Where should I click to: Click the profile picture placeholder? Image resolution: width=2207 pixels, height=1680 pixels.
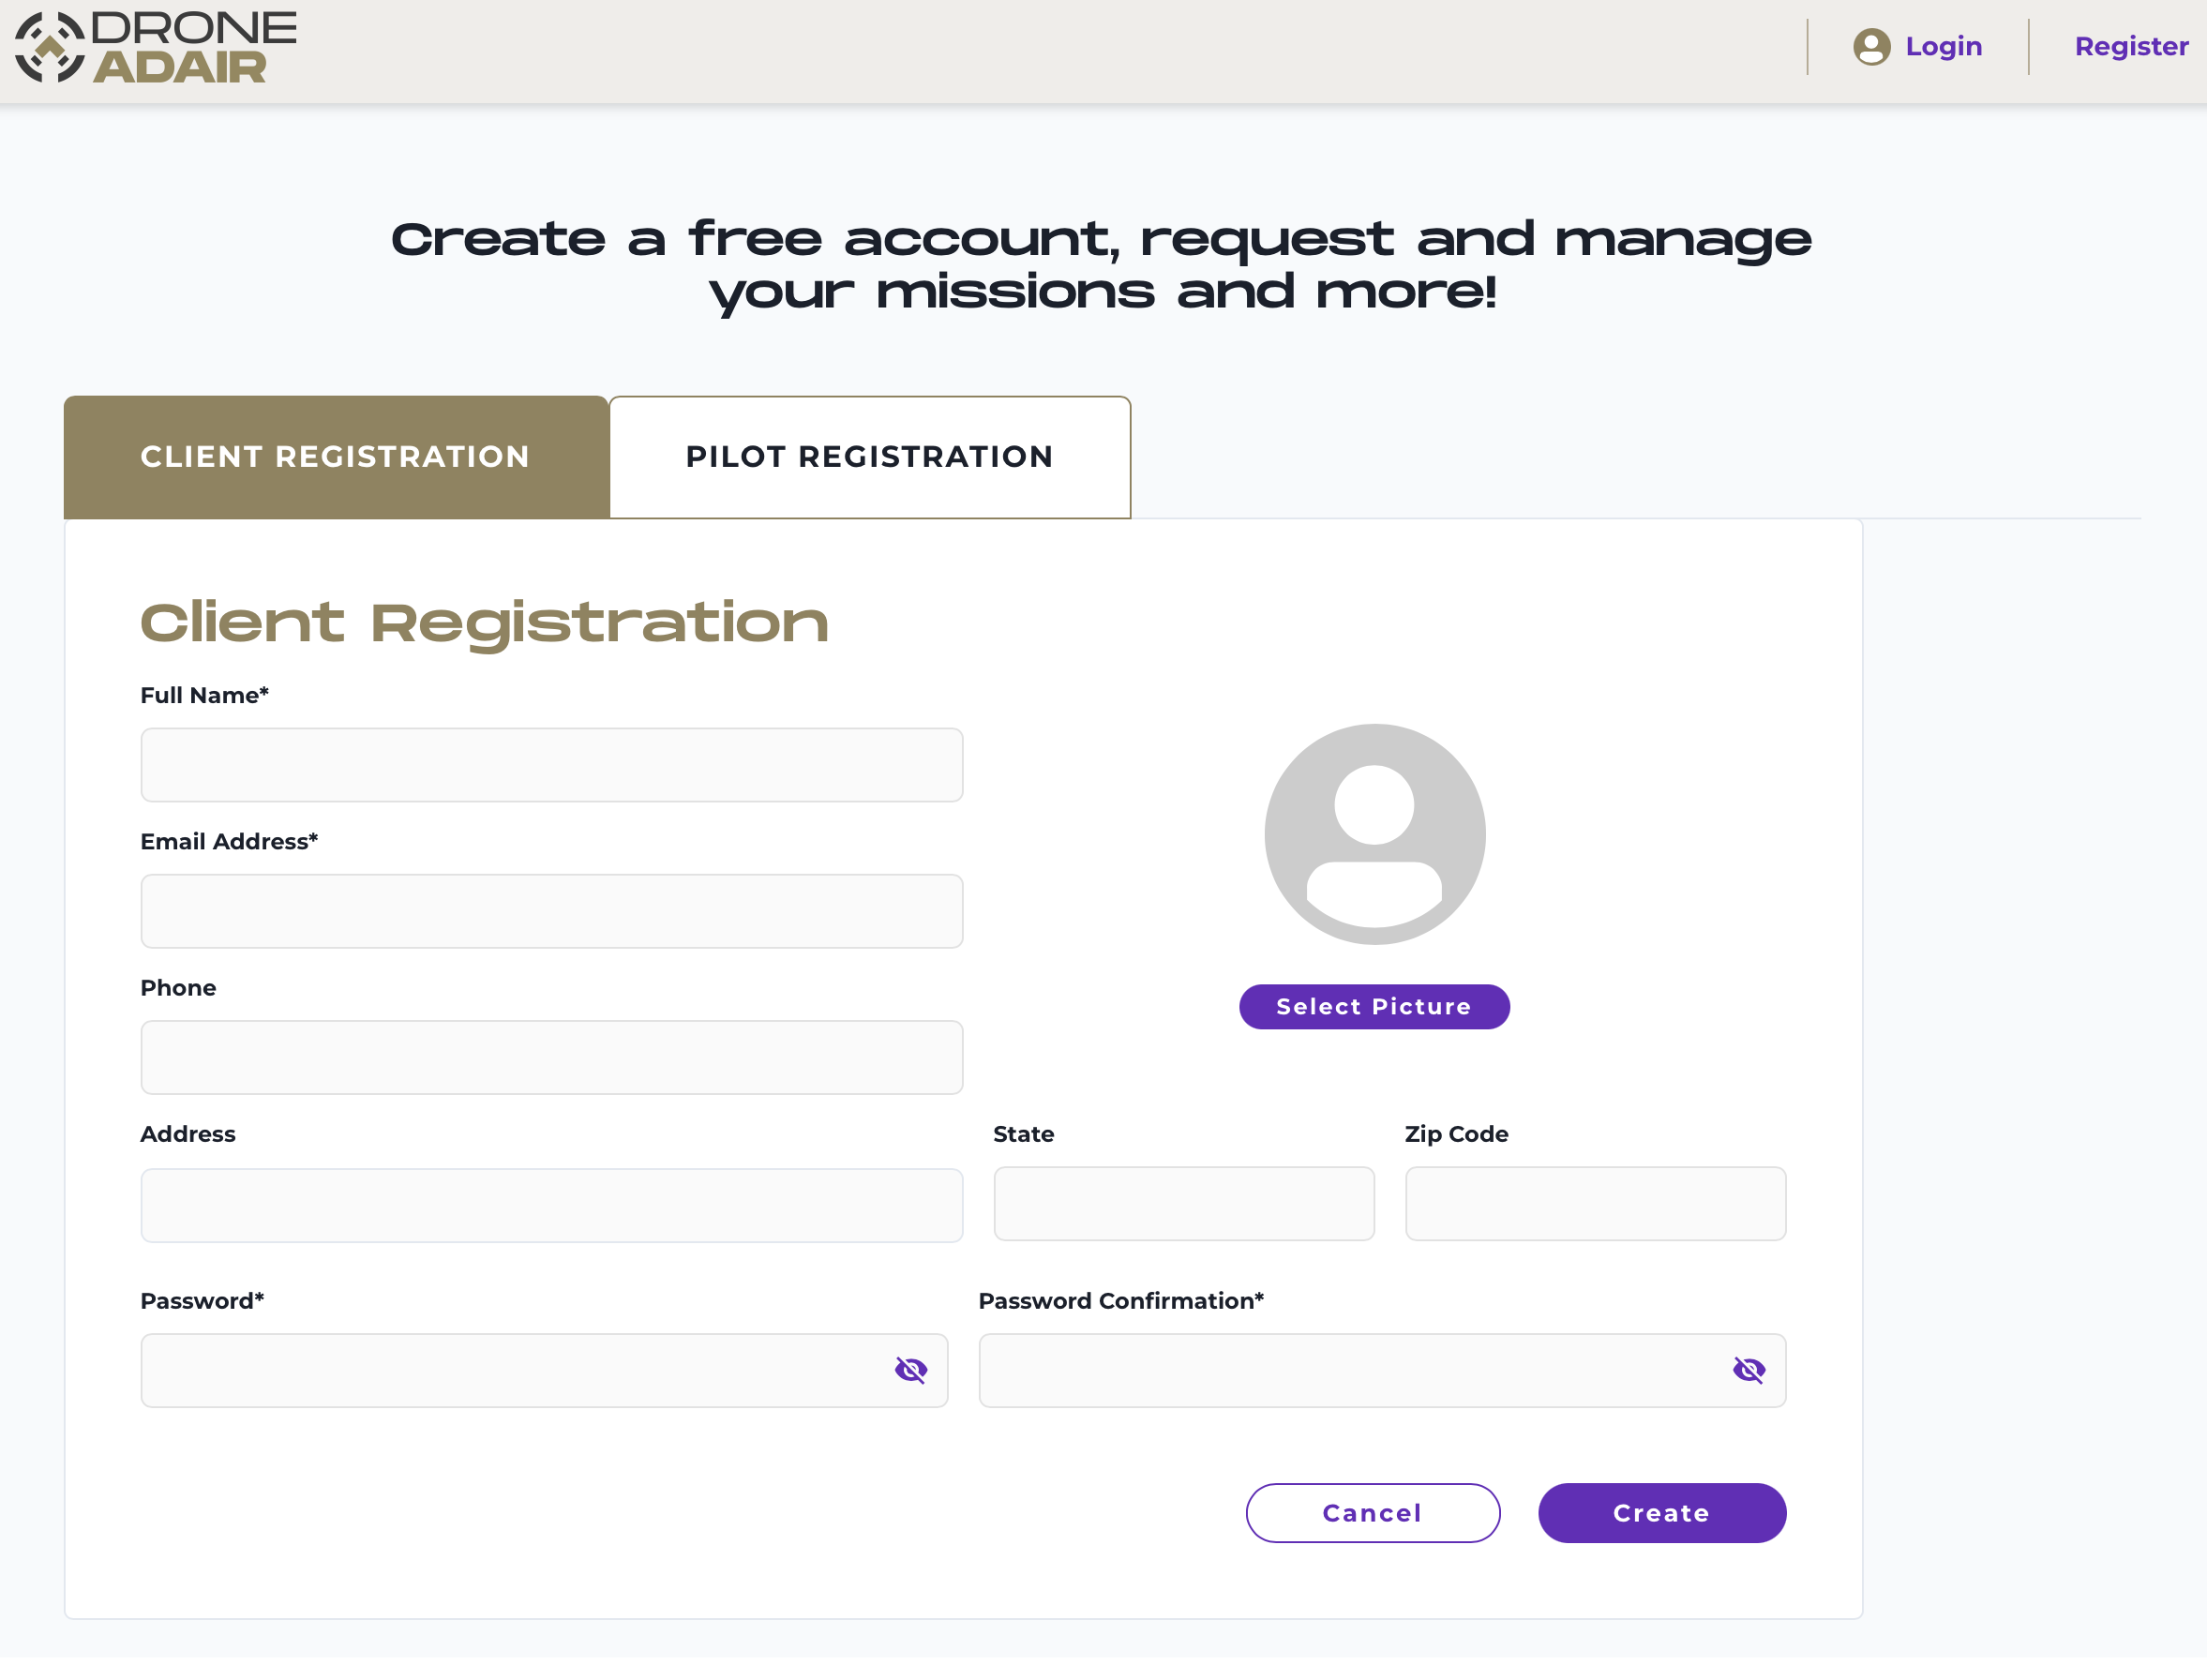pyautogui.click(x=1375, y=834)
